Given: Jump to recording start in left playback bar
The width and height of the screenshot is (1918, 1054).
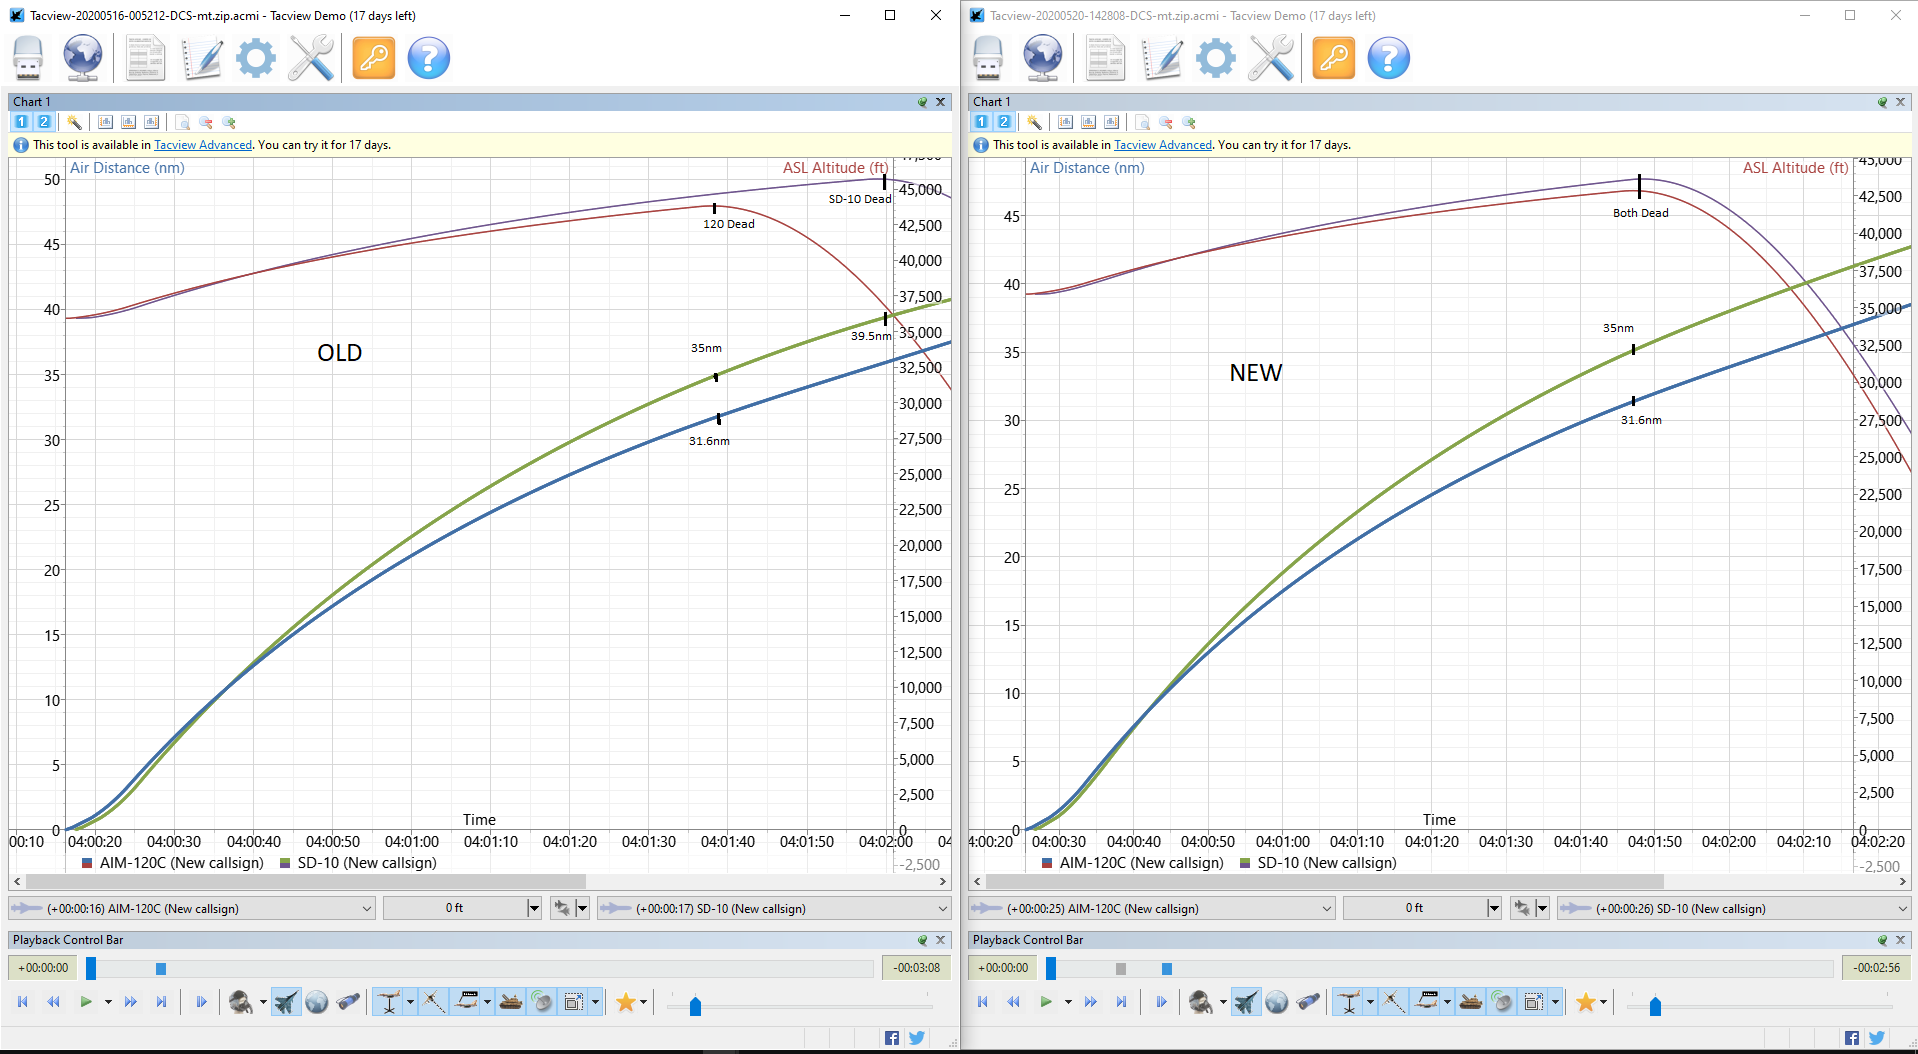Looking at the screenshot, I should coord(22,1002).
